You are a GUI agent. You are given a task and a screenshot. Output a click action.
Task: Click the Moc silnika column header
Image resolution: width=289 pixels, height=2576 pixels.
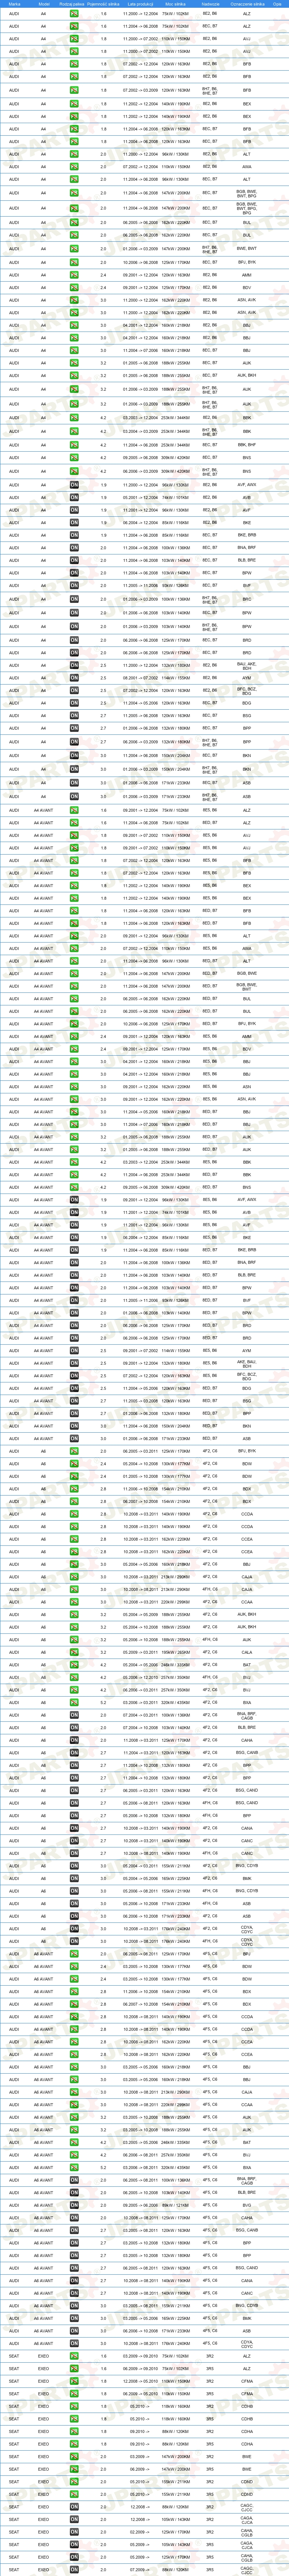[175, 4]
